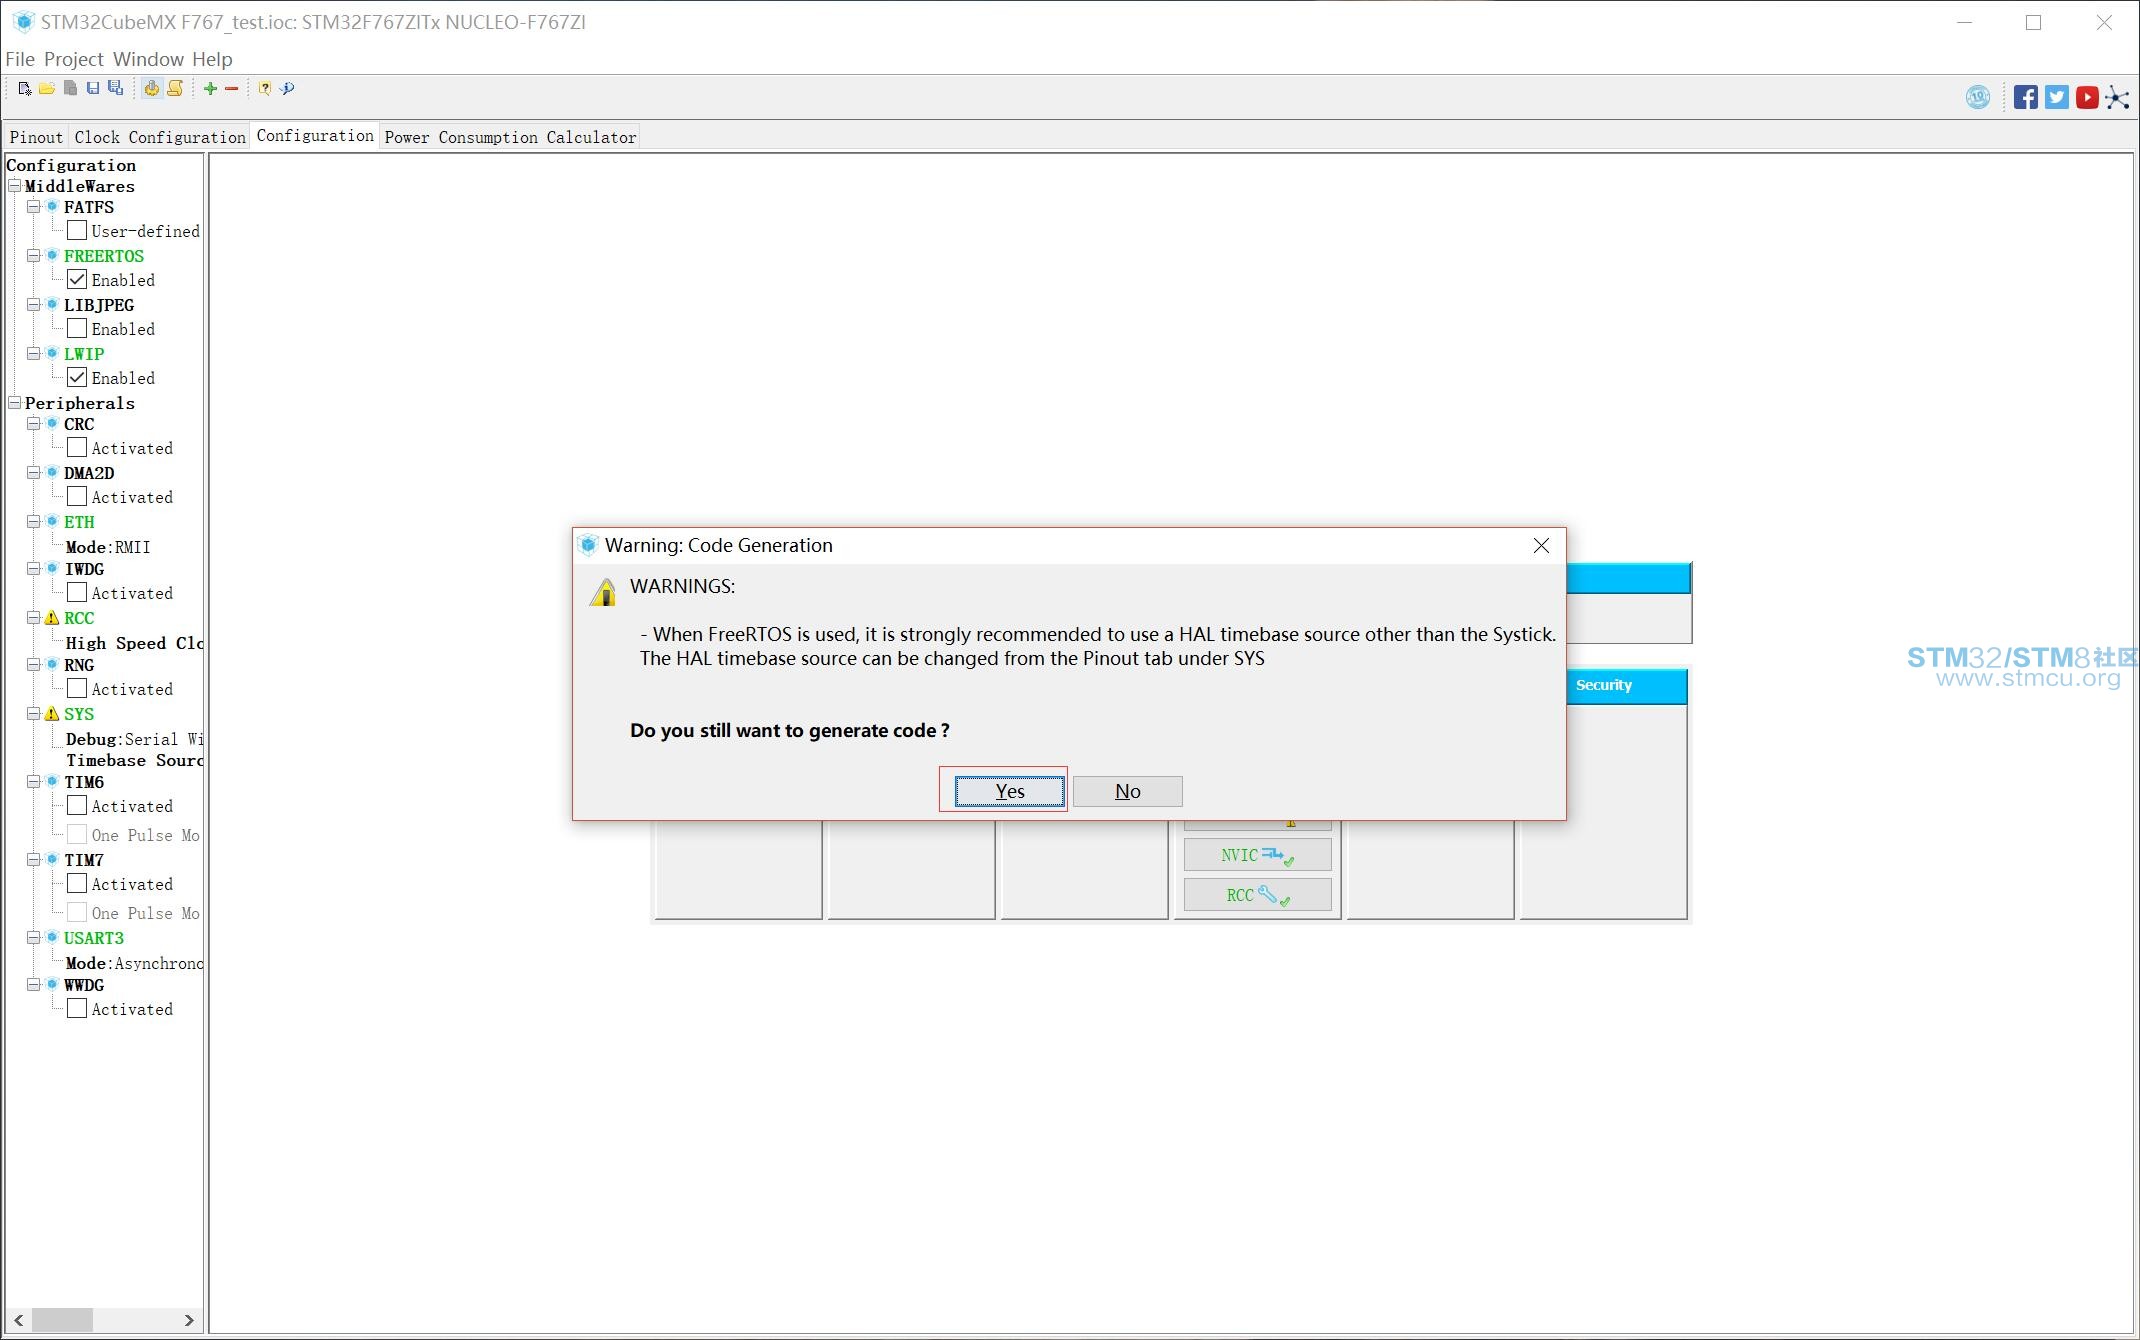Confirm code generation with Yes
Screen dimensions: 2140x1340
point(1009,791)
